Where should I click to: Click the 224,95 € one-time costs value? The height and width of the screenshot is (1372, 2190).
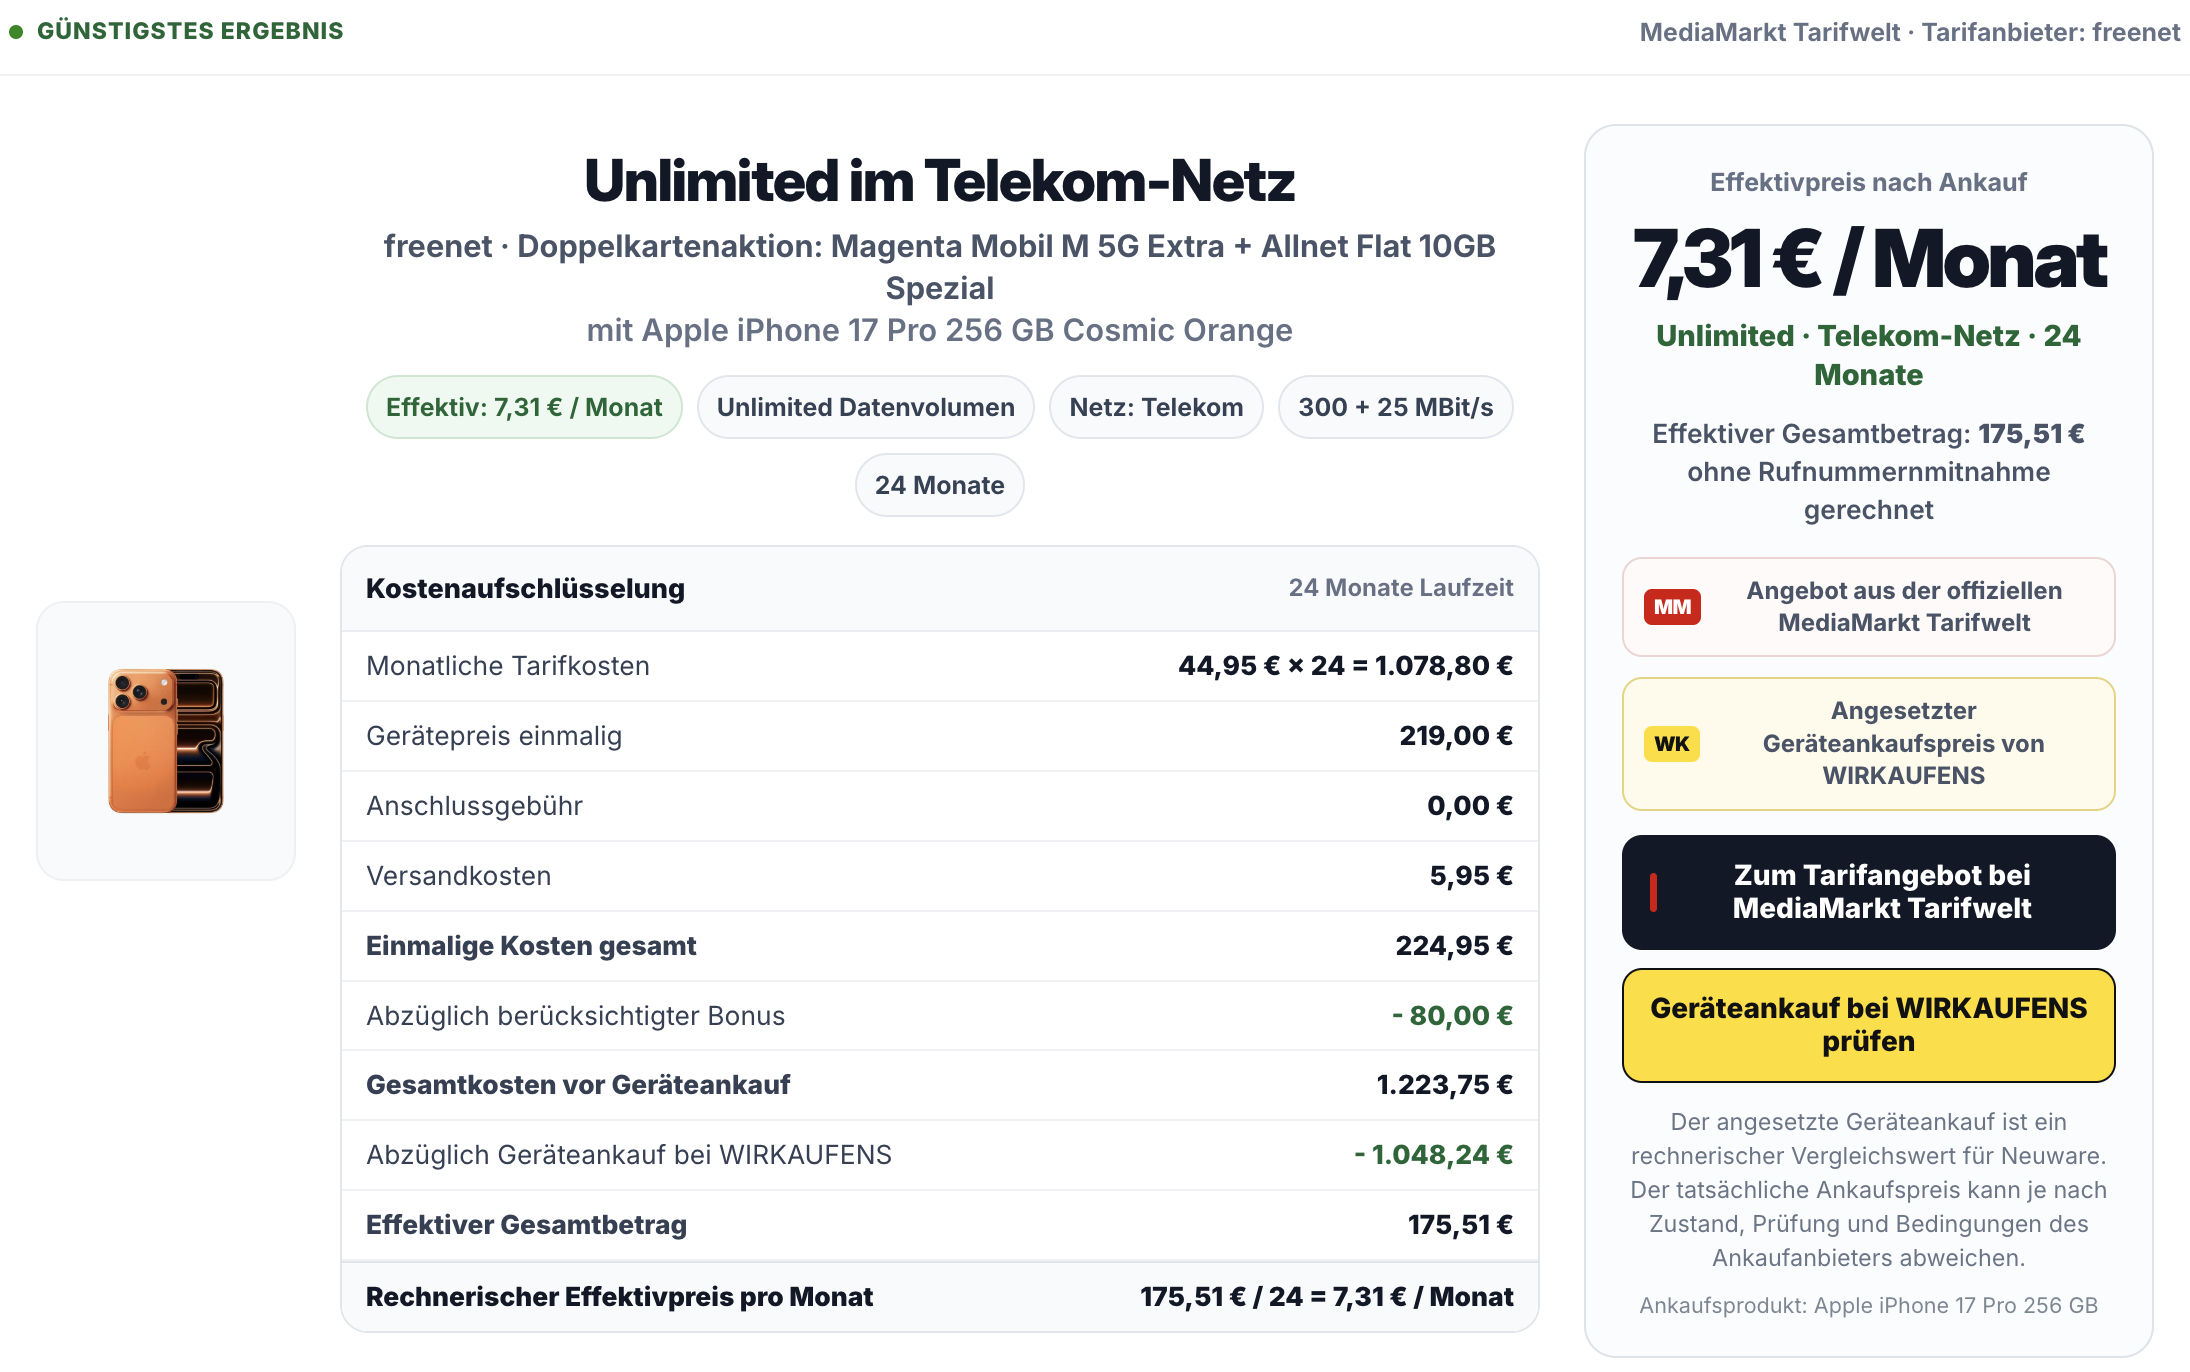pos(1454,946)
